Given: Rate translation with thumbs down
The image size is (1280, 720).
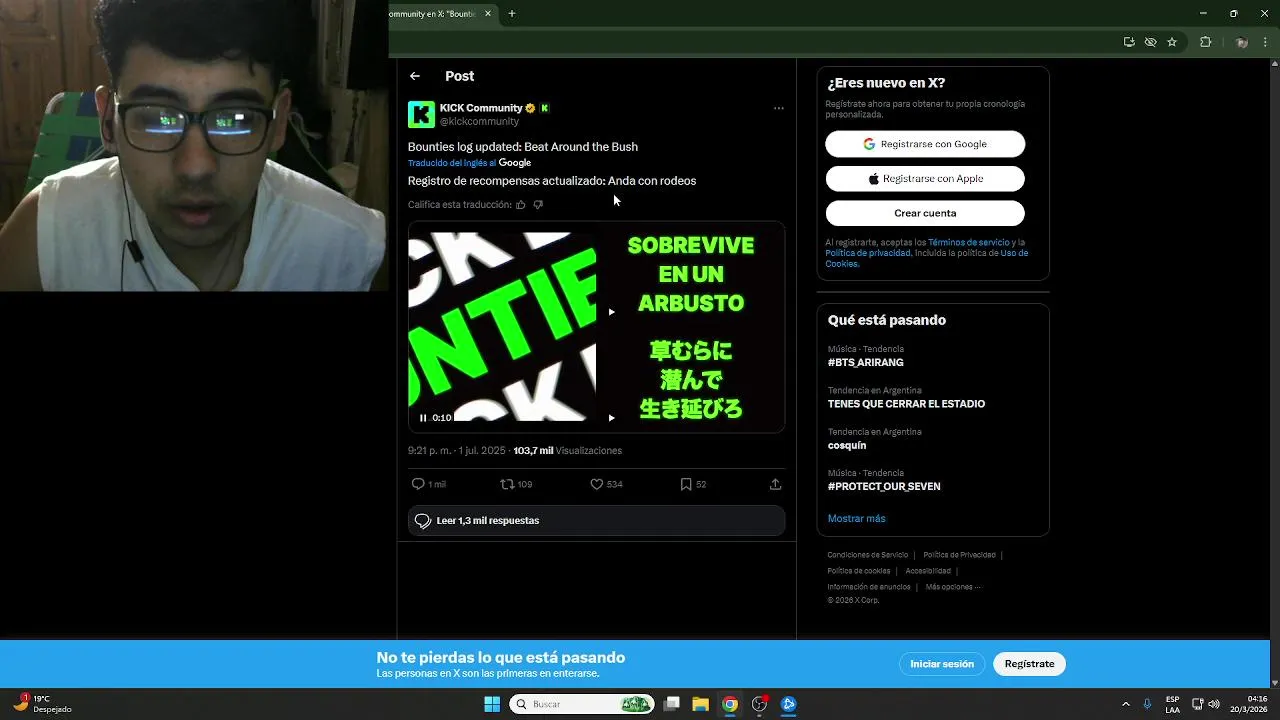Looking at the screenshot, I should 538,205.
